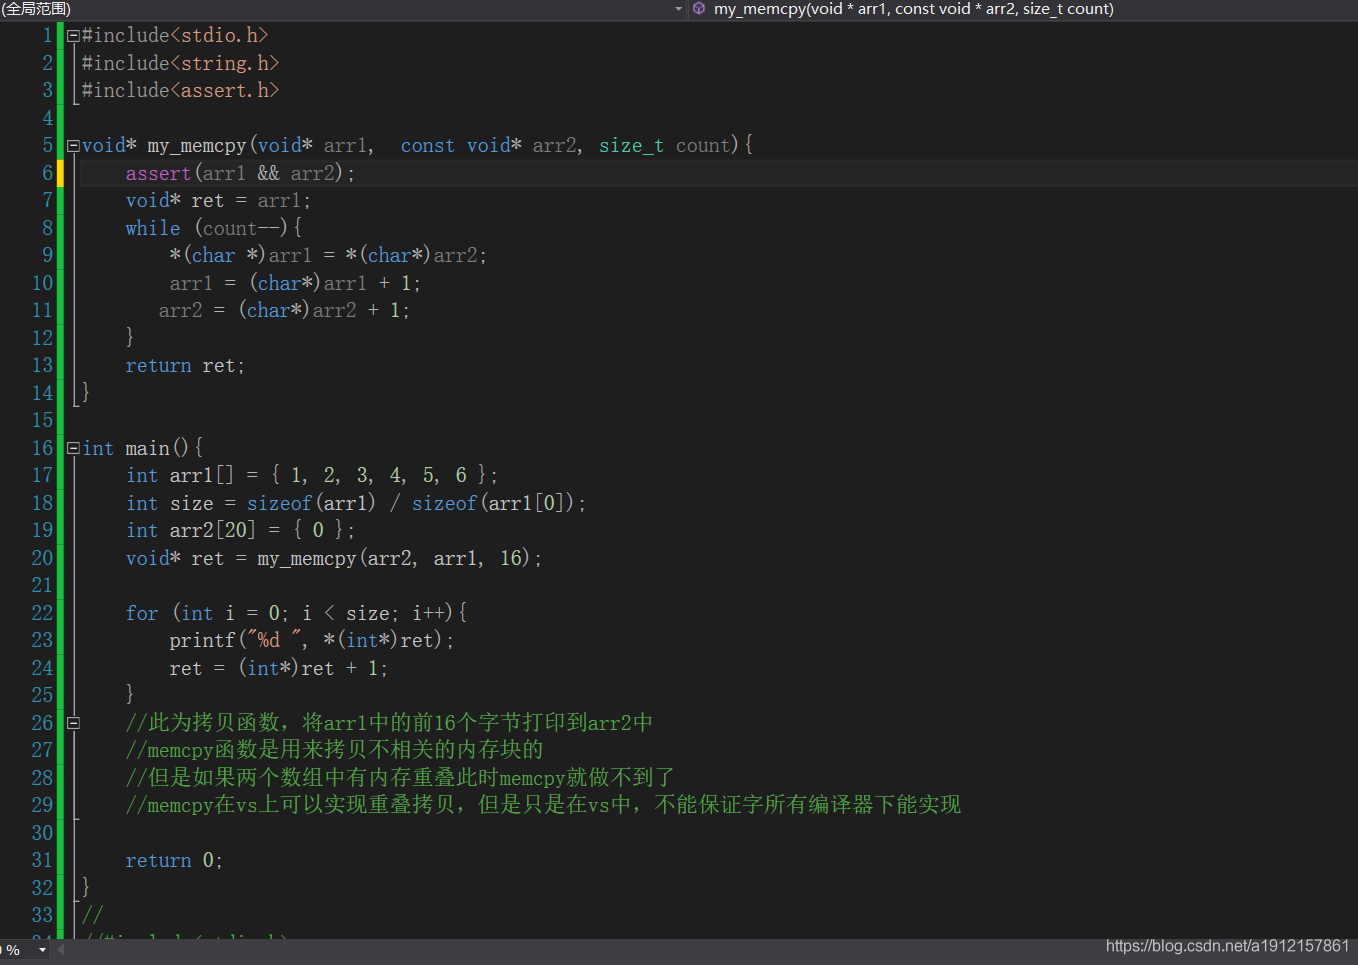Click on return 0; statement
Image resolution: width=1358 pixels, height=965 pixels.
pyautogui.click(x=174, y=861)
